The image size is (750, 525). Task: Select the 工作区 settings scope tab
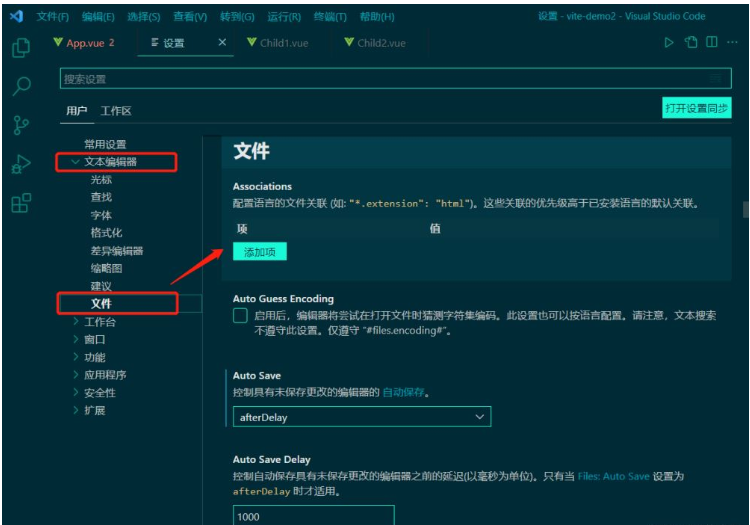[116, 111]
